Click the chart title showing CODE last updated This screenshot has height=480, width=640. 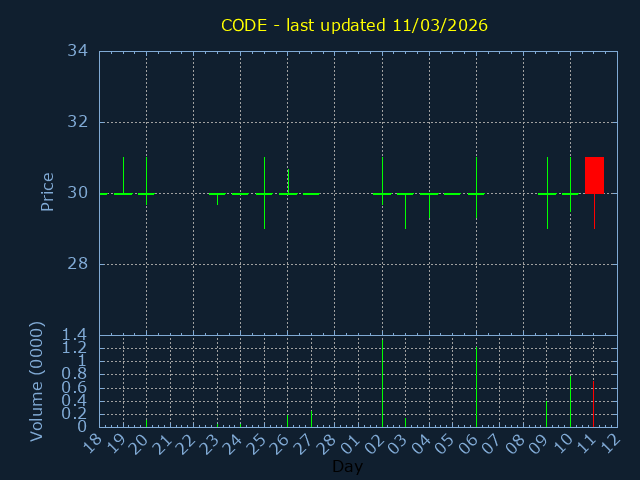pyautogui.click(x=354, y=25)
